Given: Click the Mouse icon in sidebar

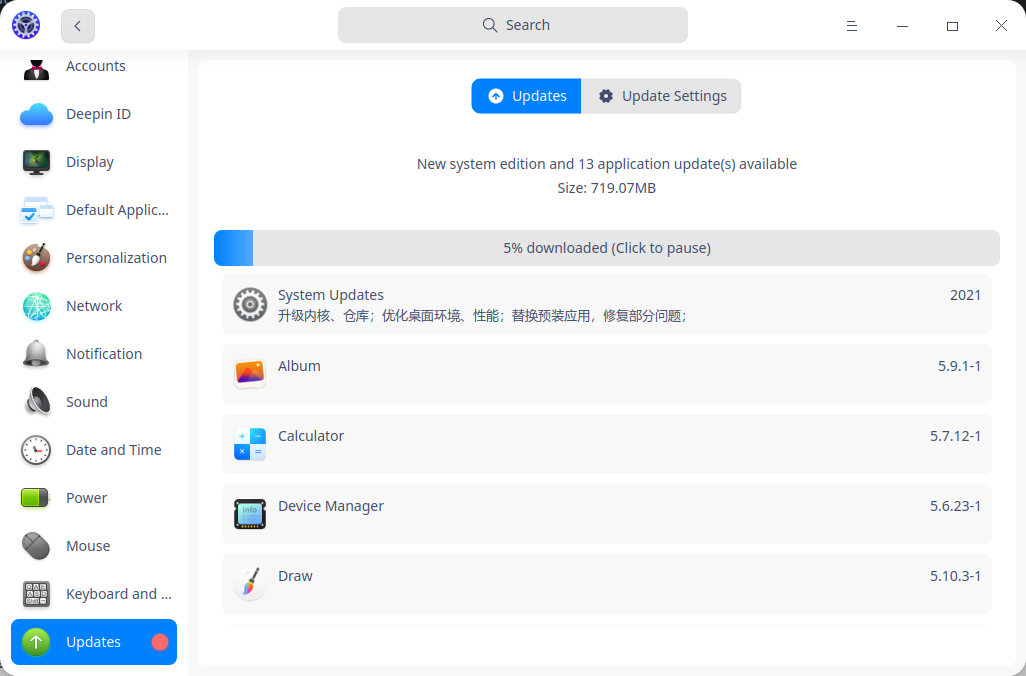Looking at the screenshot, I should (36, 546).
